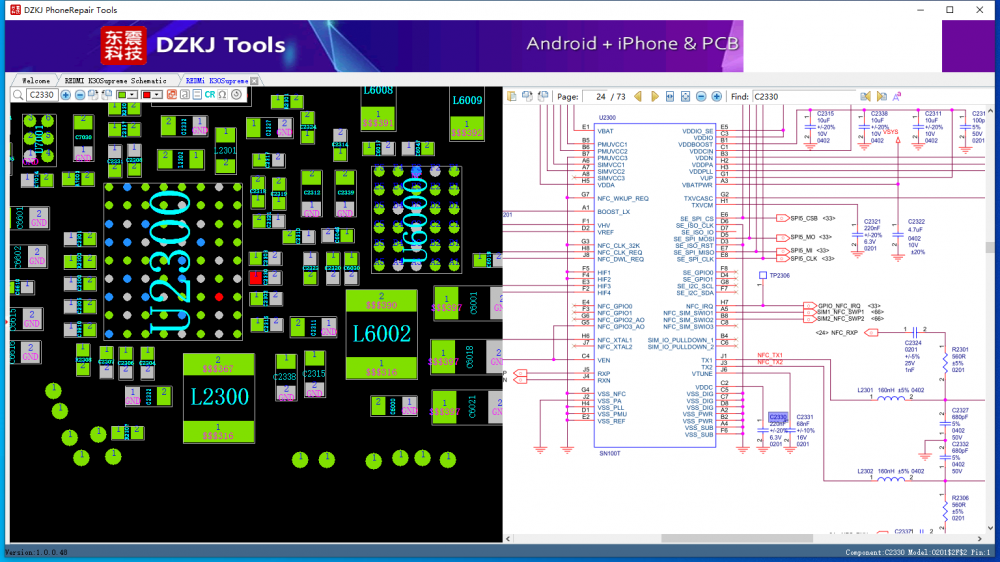Click the CR icon in PCB toolbar

coord(209,95)
